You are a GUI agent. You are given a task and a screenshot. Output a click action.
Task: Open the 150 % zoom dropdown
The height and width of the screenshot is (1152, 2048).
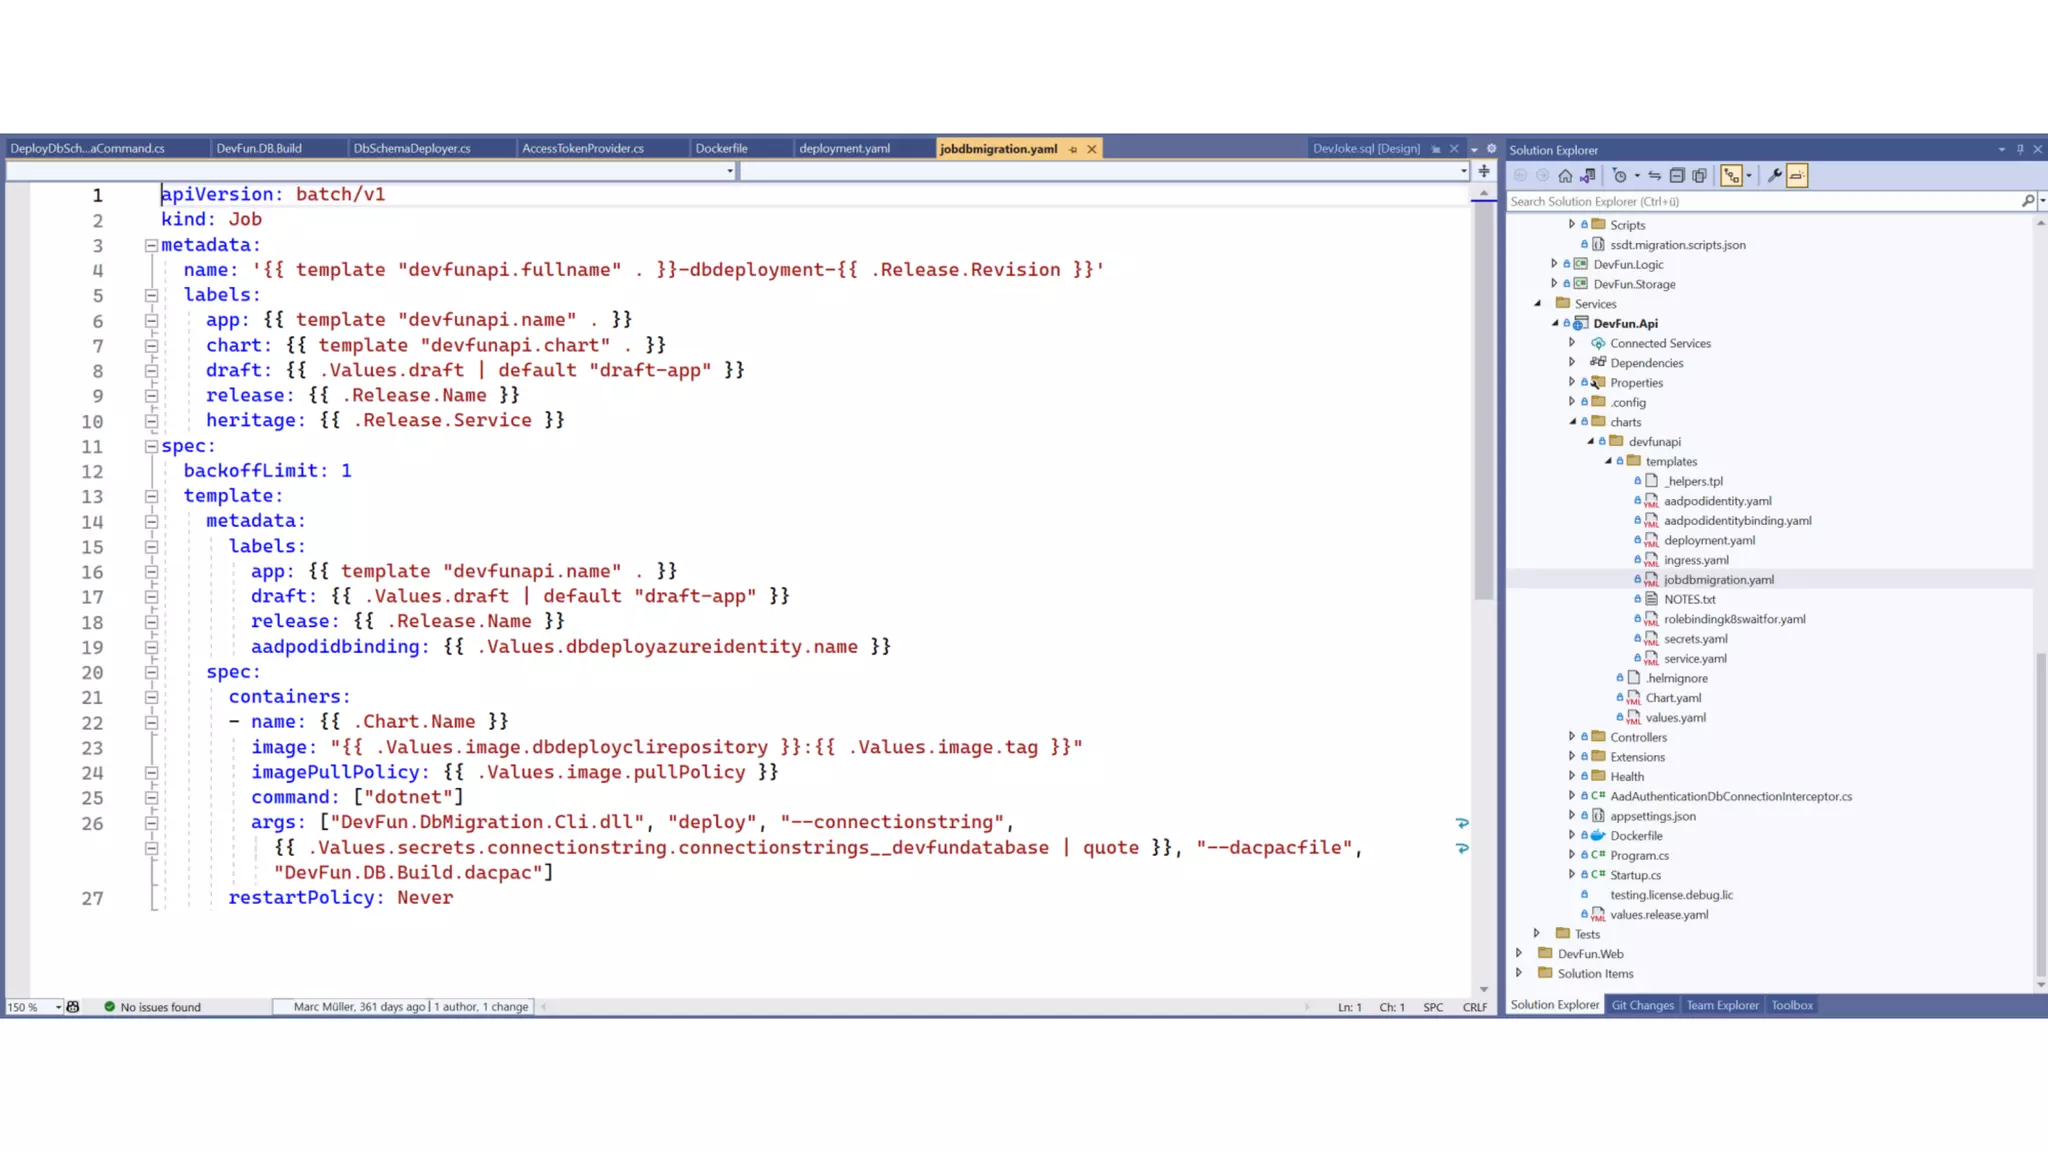point(59,1007)
